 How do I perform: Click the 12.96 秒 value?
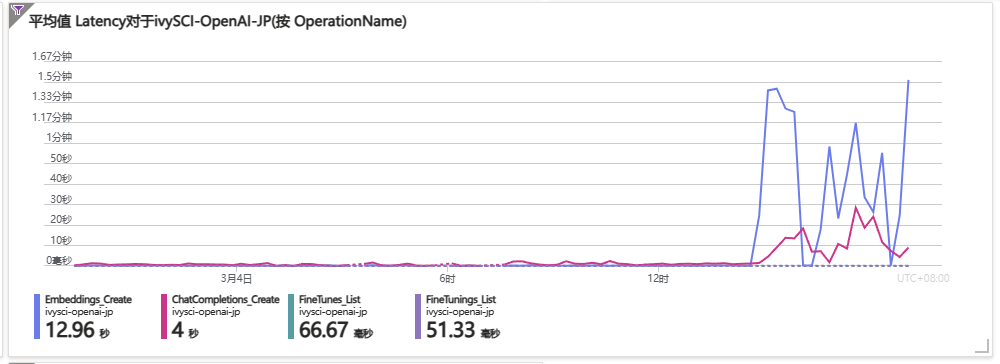point(77,330)
